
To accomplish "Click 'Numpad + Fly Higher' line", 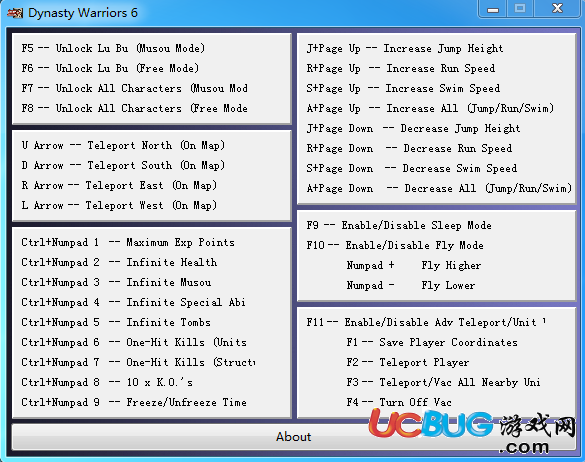I will click(414, 265).
